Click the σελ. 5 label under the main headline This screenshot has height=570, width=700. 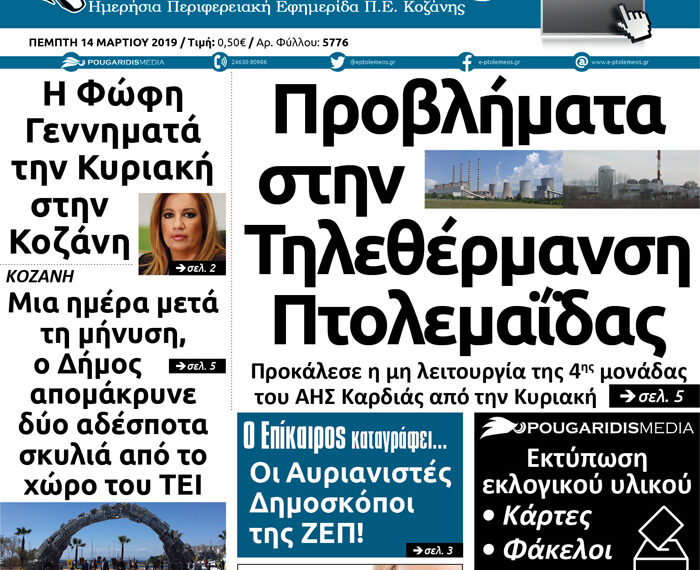(x=654, y=396)
